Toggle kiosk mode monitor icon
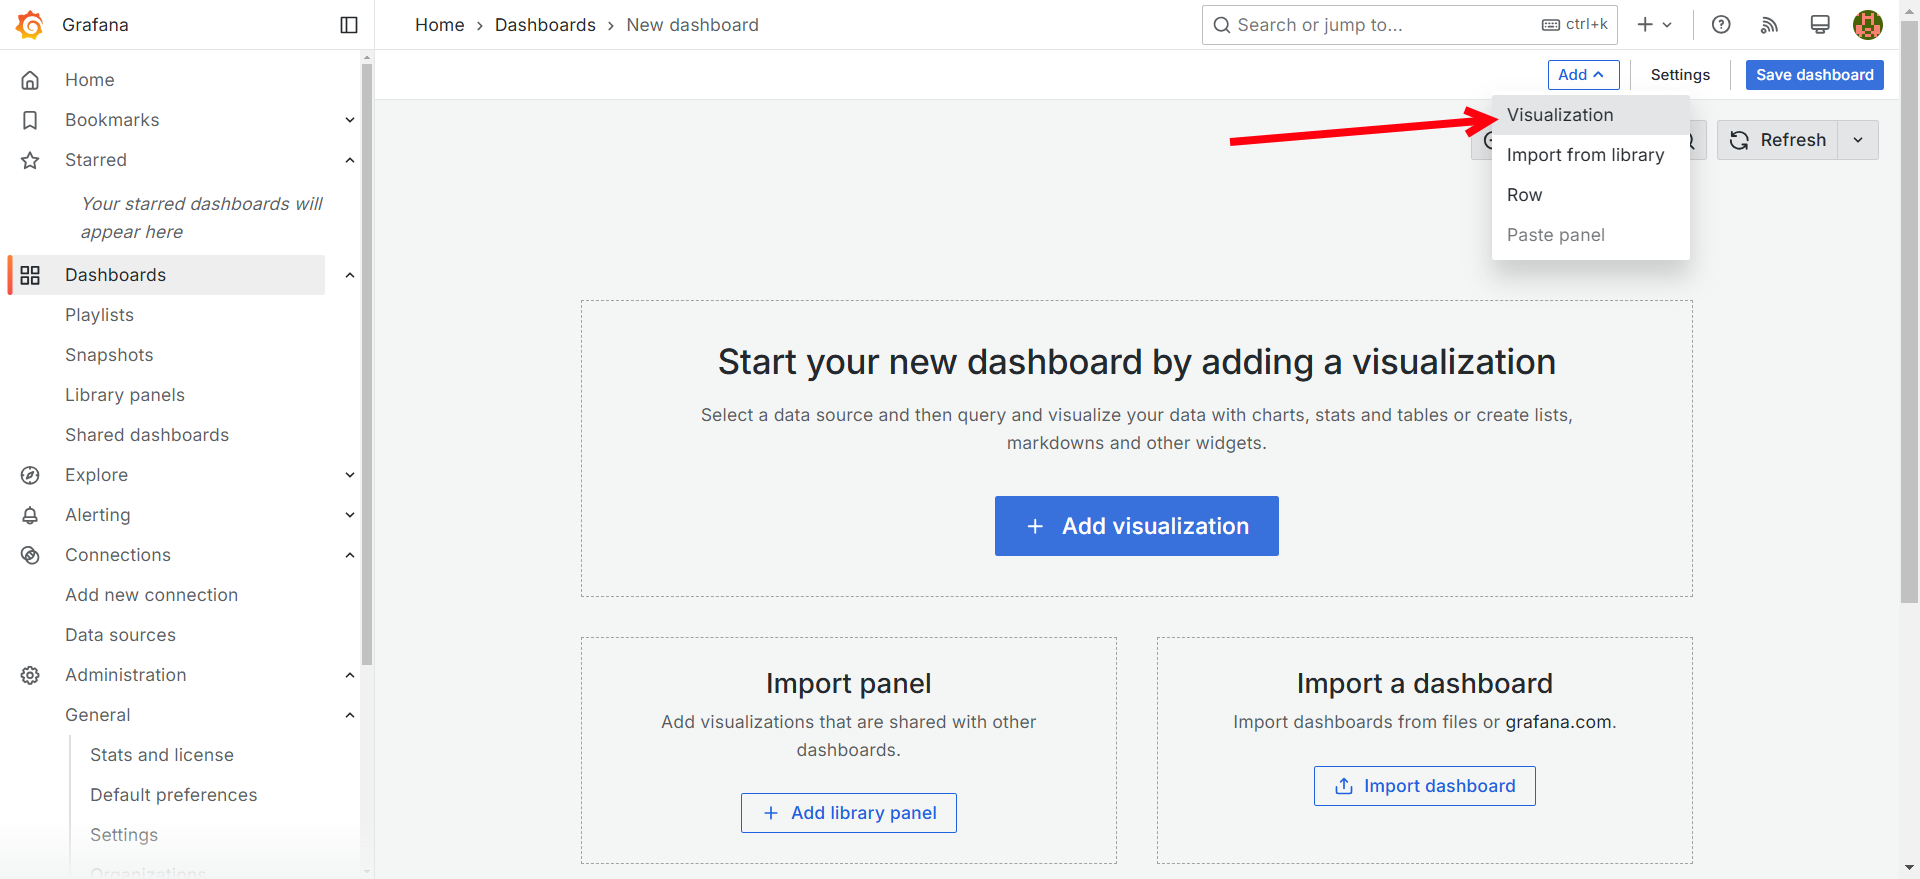1920x879 pixels. pyautogui.click(x=1820, y=25)
